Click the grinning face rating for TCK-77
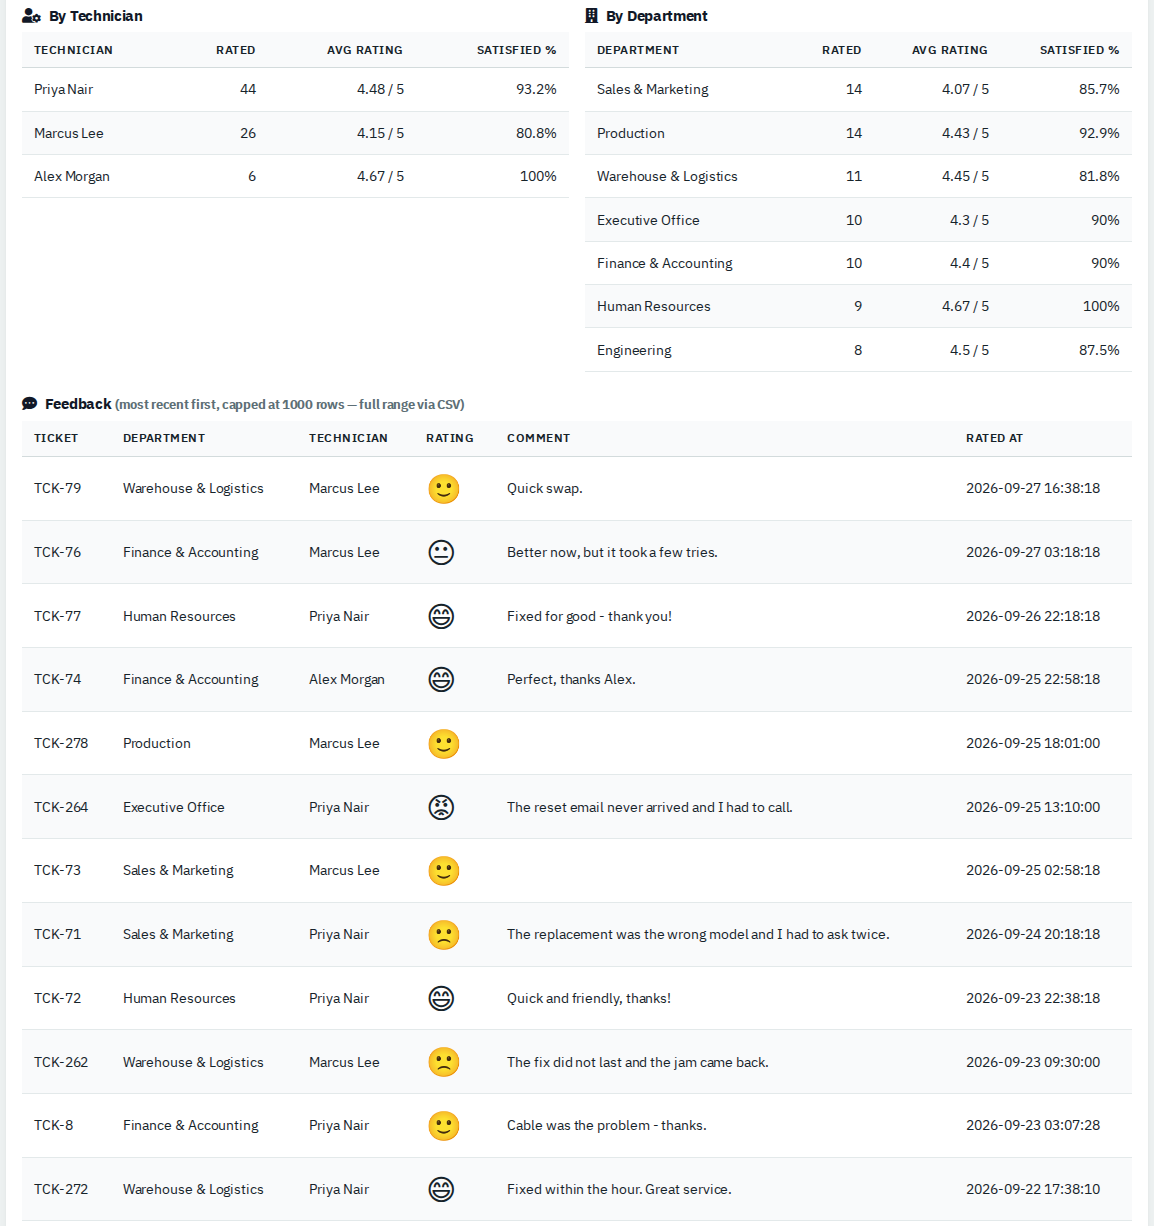Image resolution: width=1154 pixels, height=1226 pixels. [x=441, y=617]
